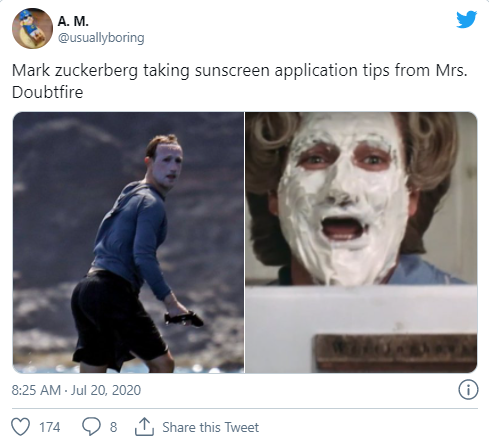Click the share upload arrow icon
The width and height of the screenshot is (489, 439).
(144, 427)
